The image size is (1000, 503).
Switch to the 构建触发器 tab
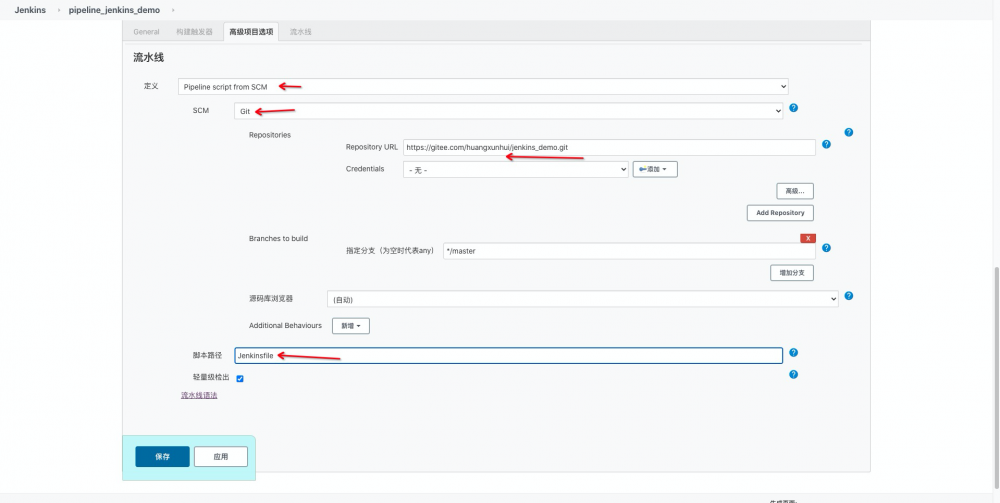pos(195,32)
